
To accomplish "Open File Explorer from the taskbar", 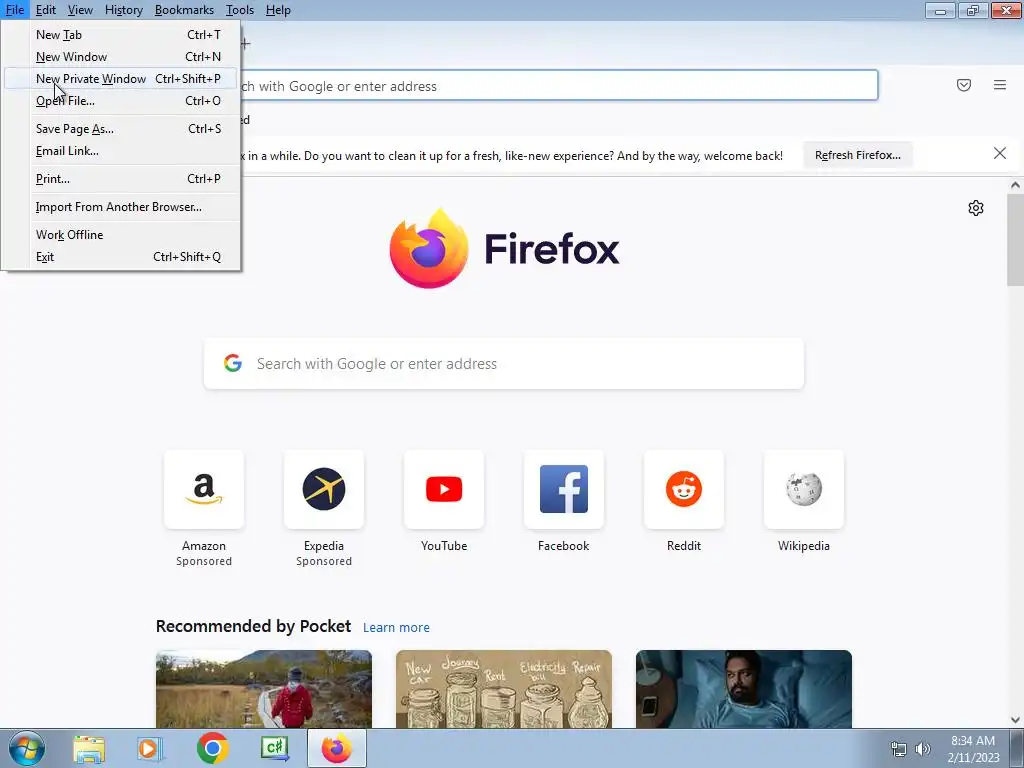I will [x=89, y=748].
